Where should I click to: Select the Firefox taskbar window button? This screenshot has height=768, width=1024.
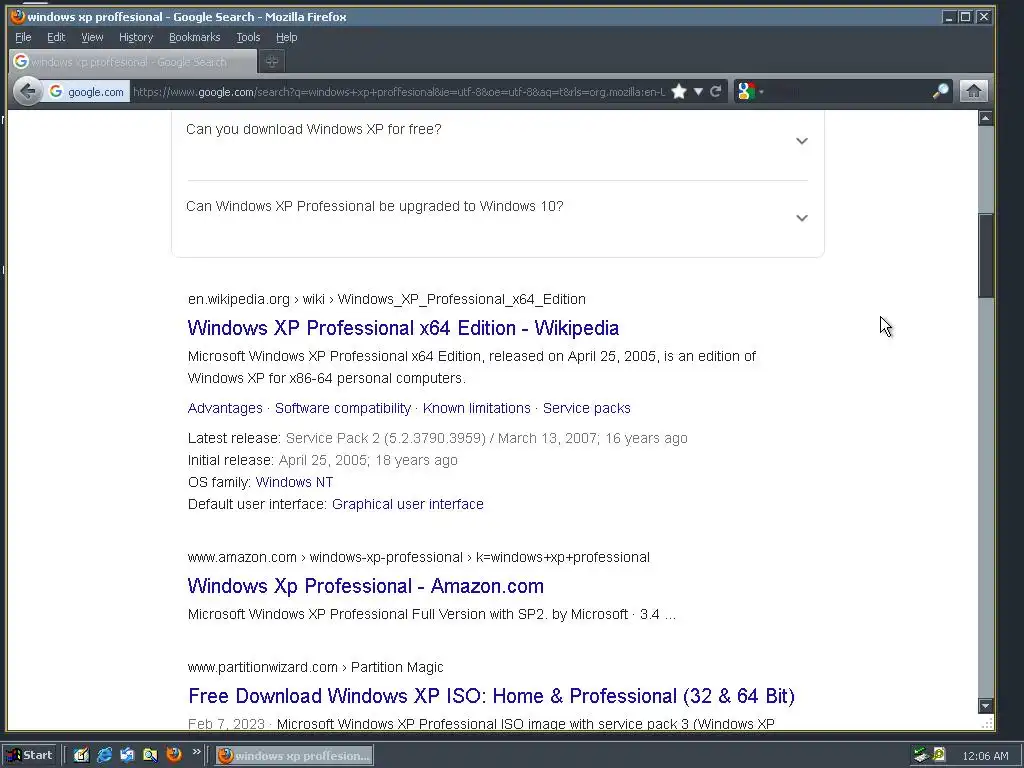click(295, 756)
